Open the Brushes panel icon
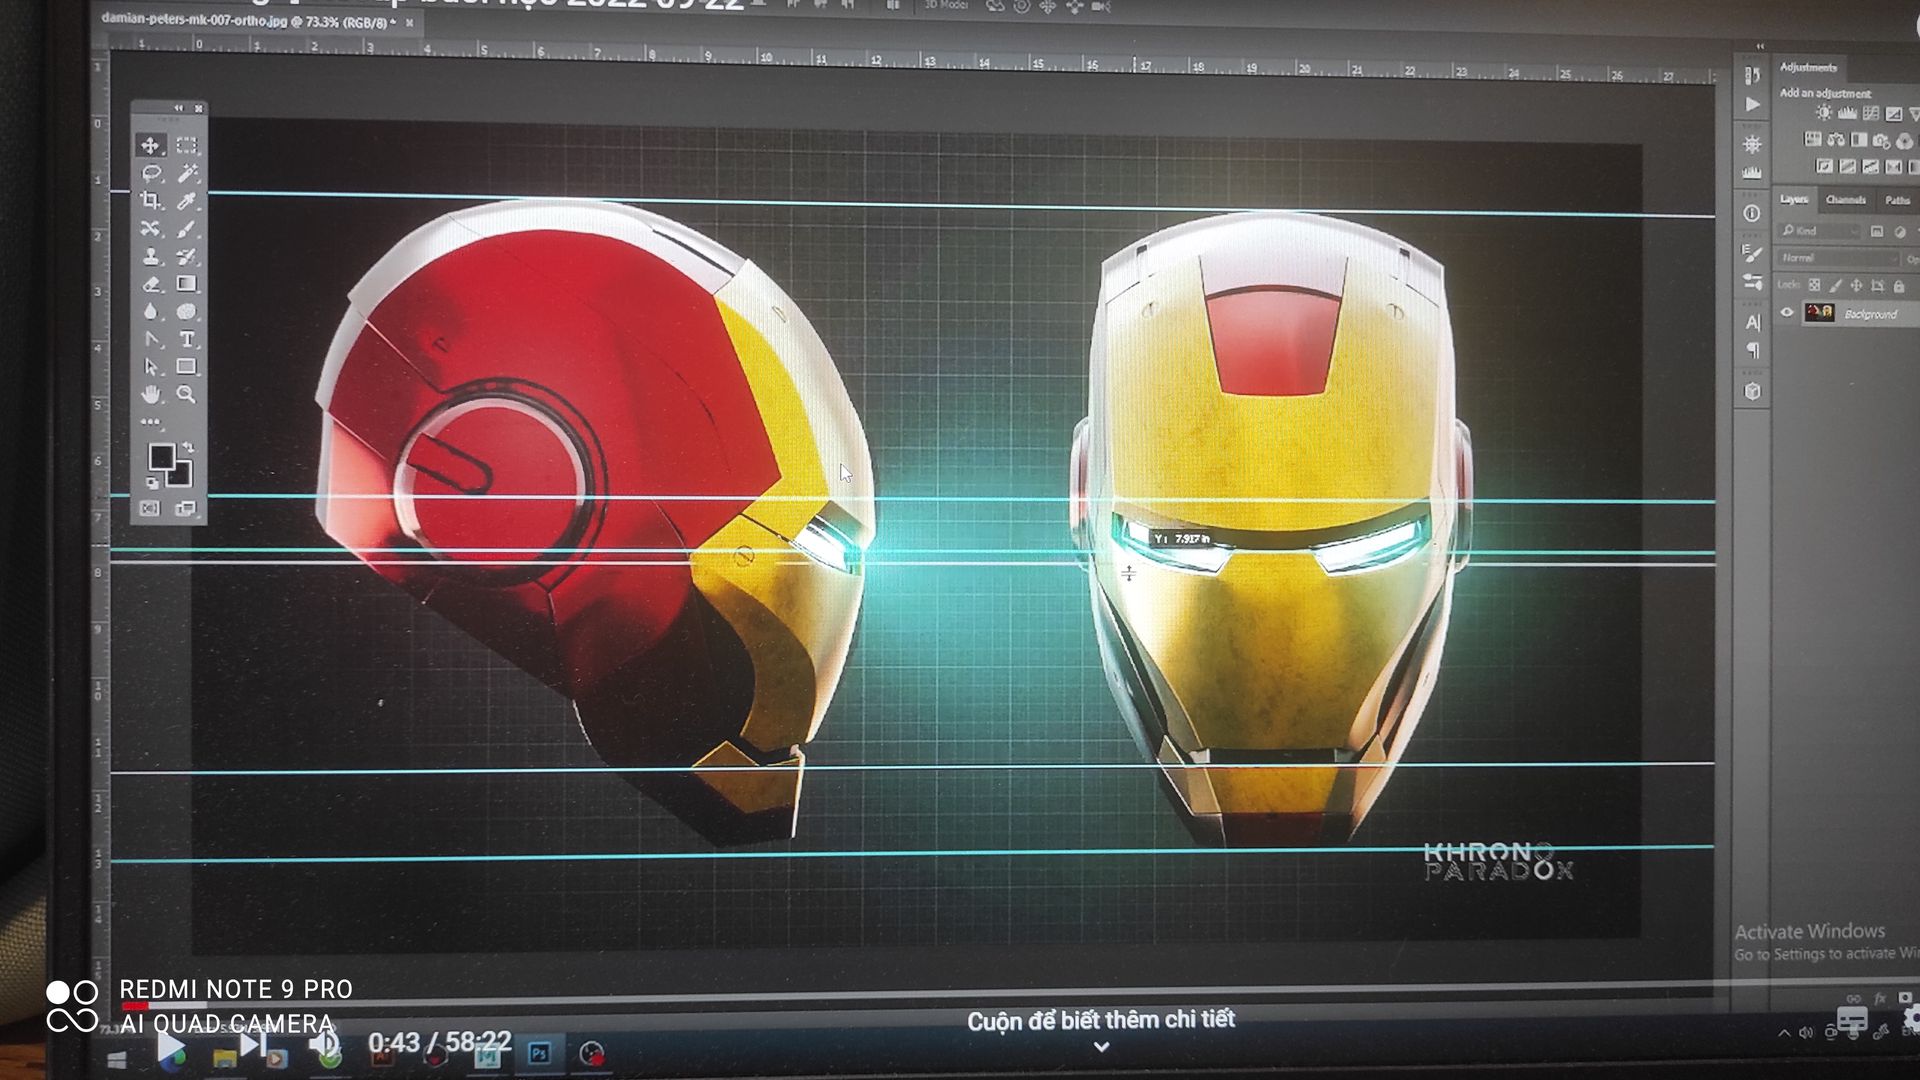1920x1080 pixels. point(1752,282)
